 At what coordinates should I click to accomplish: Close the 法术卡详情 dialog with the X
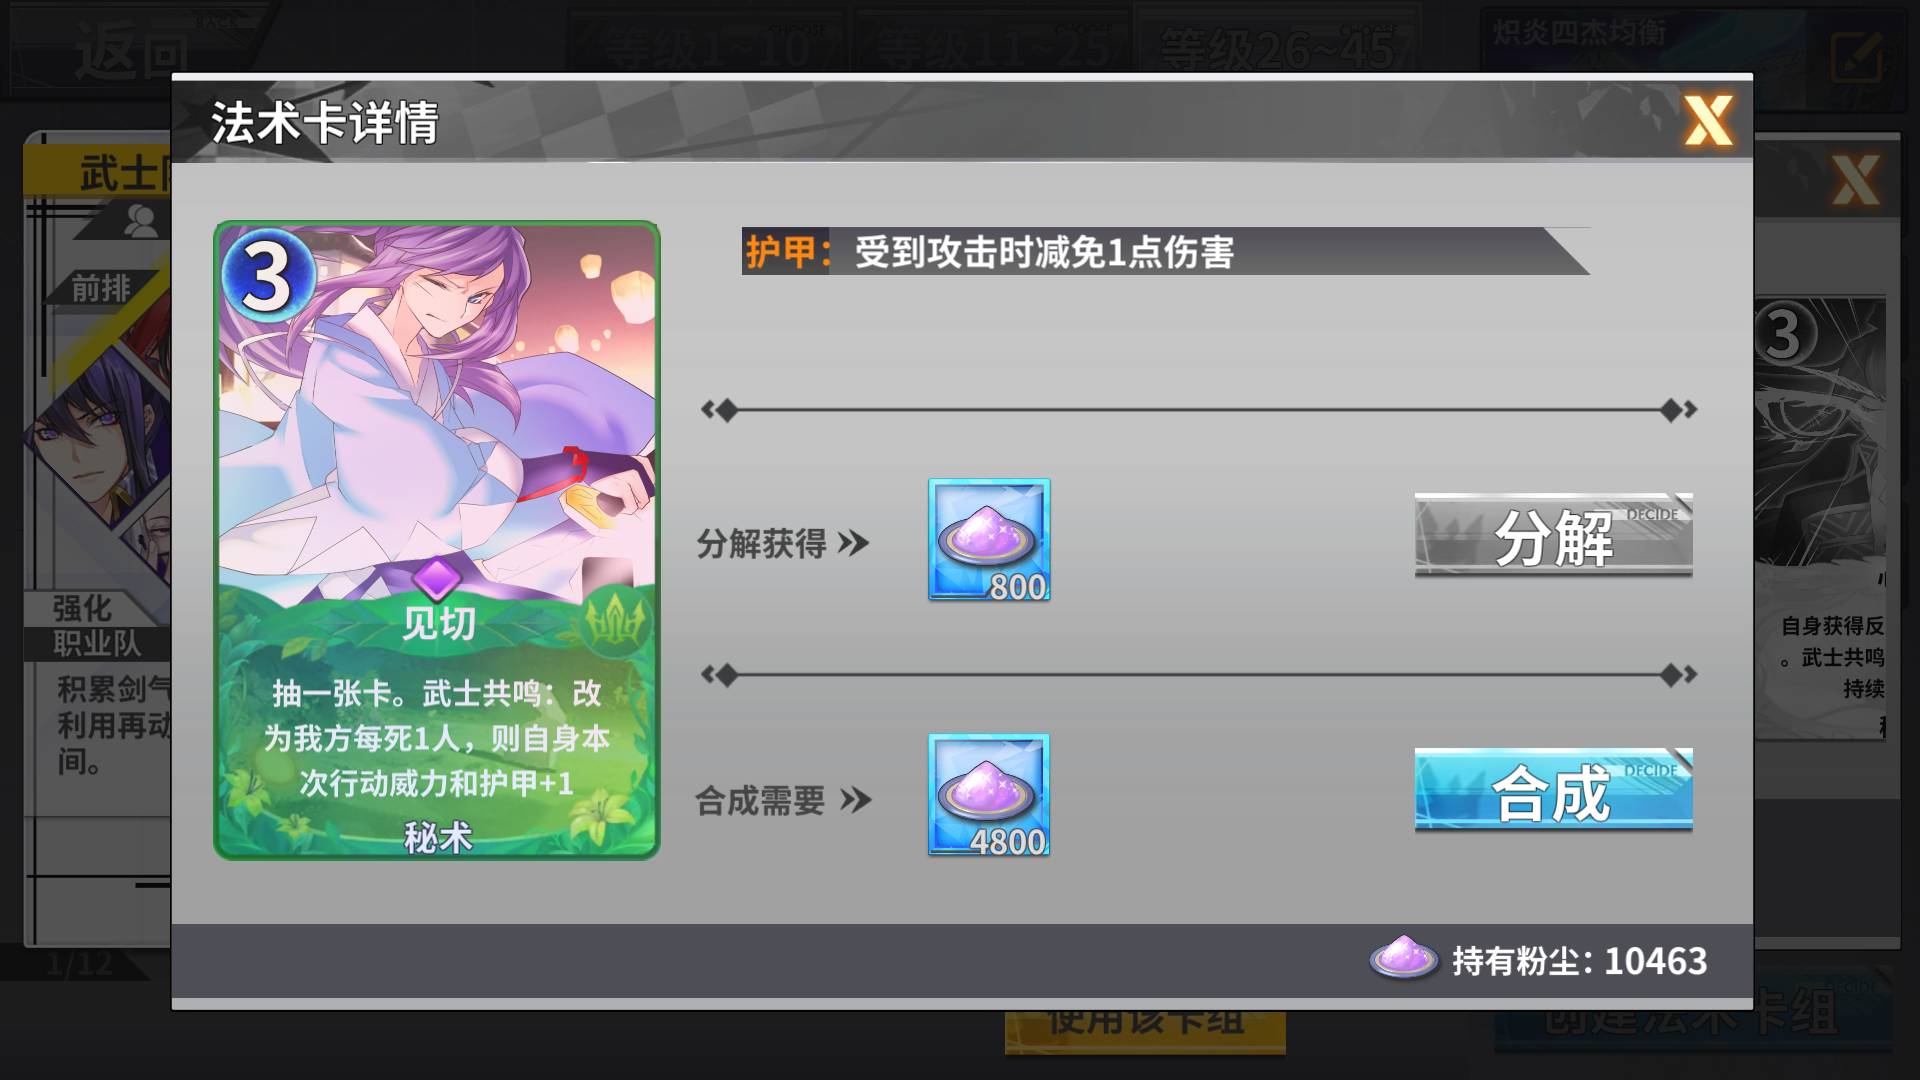(1708, 121)
